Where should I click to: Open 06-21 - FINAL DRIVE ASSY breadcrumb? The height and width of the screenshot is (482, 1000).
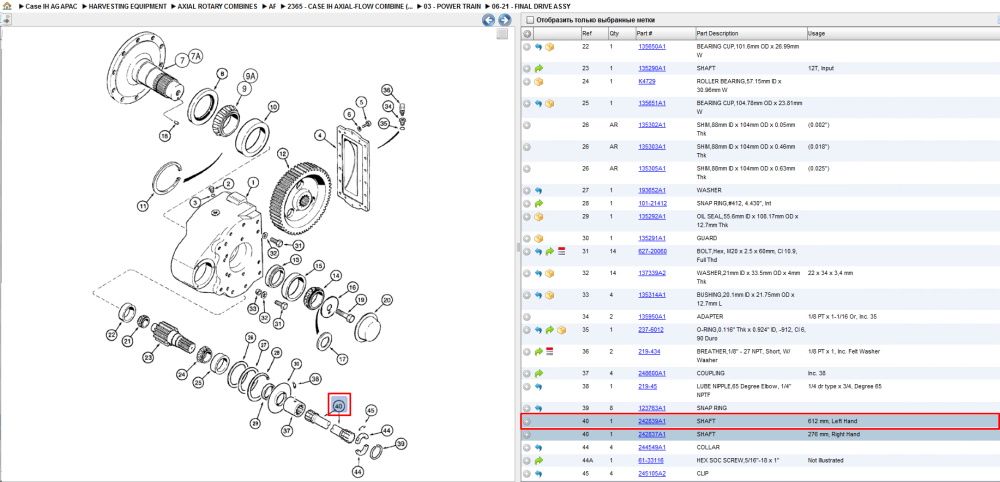point(531,6)
